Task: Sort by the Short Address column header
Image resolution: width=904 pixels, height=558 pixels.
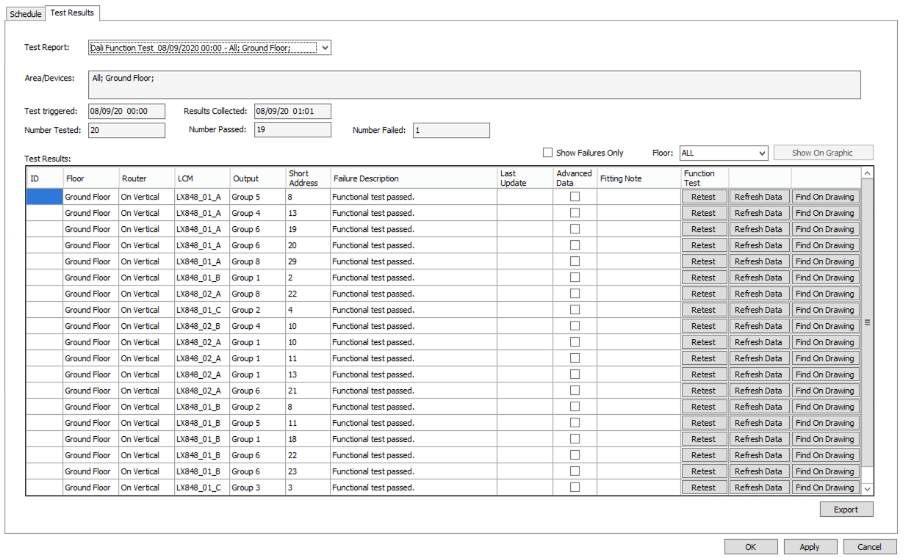Action: 303,178
